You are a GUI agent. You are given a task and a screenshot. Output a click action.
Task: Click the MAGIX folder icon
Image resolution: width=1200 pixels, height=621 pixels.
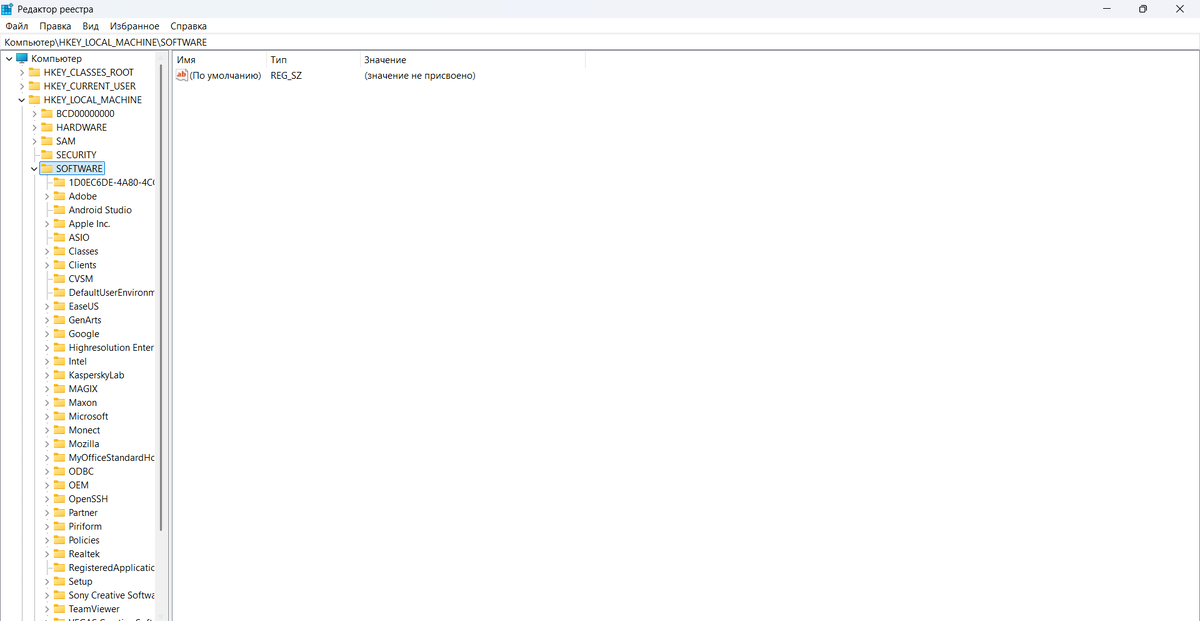pos(59,389)
